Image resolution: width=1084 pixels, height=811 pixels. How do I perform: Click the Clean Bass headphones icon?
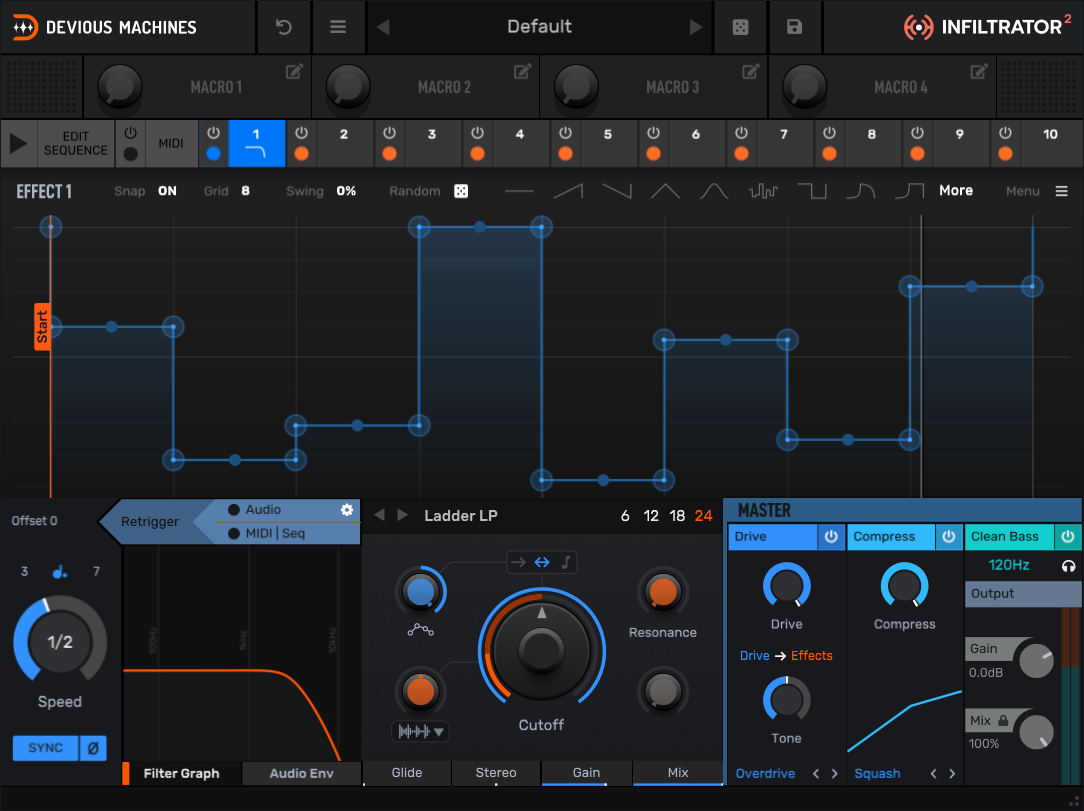1068,565
